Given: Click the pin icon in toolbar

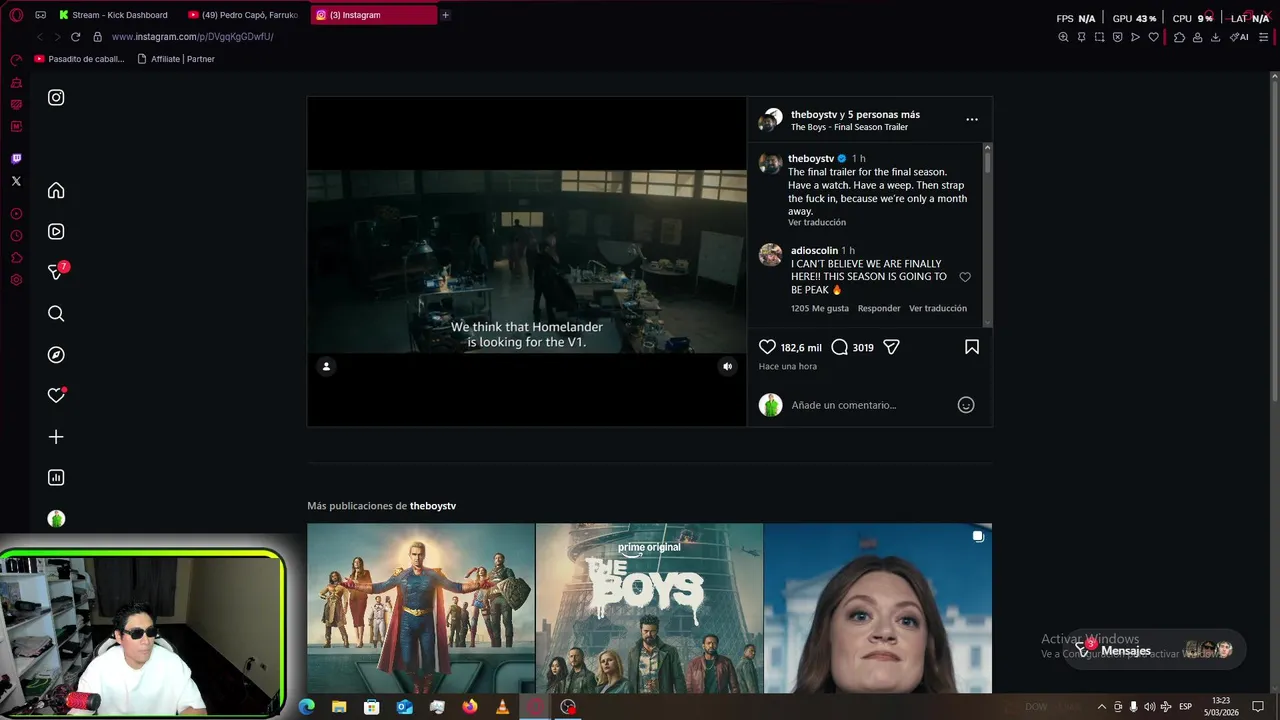Looking at the screenshot, I should (x=1081, y=37).
